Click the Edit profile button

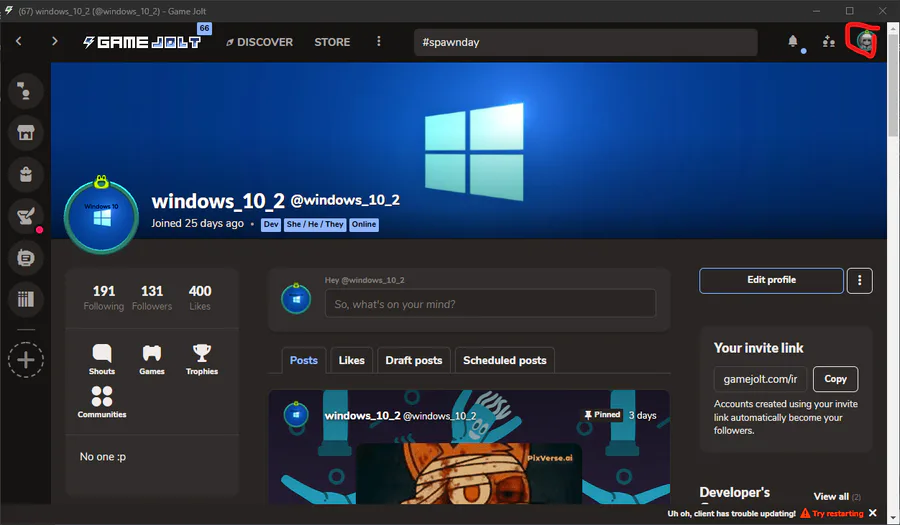(771, 281)
